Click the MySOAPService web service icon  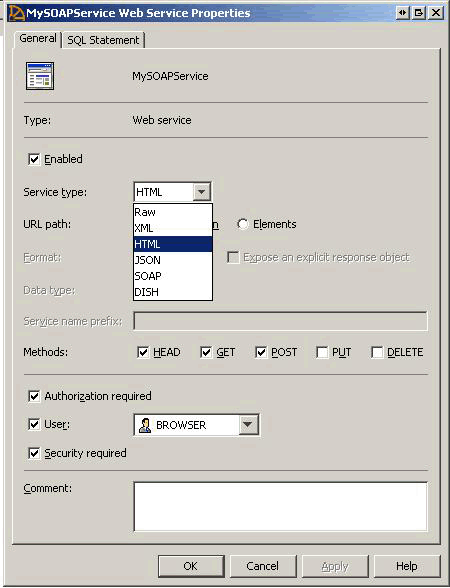click(40, 76)
